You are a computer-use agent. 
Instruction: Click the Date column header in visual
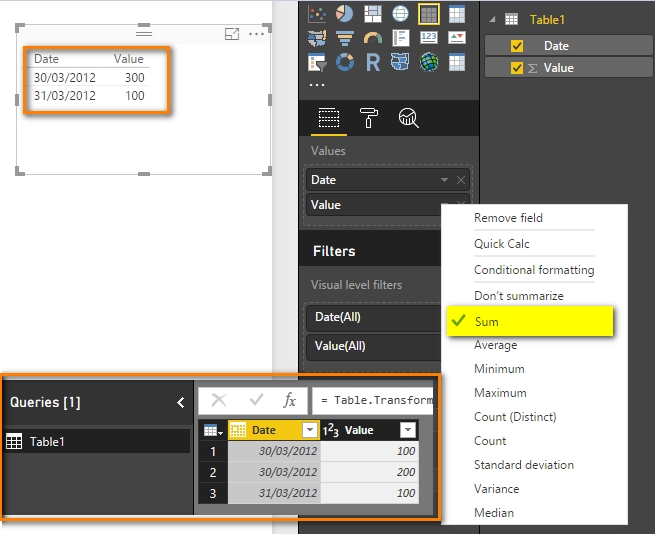[46, 59]
